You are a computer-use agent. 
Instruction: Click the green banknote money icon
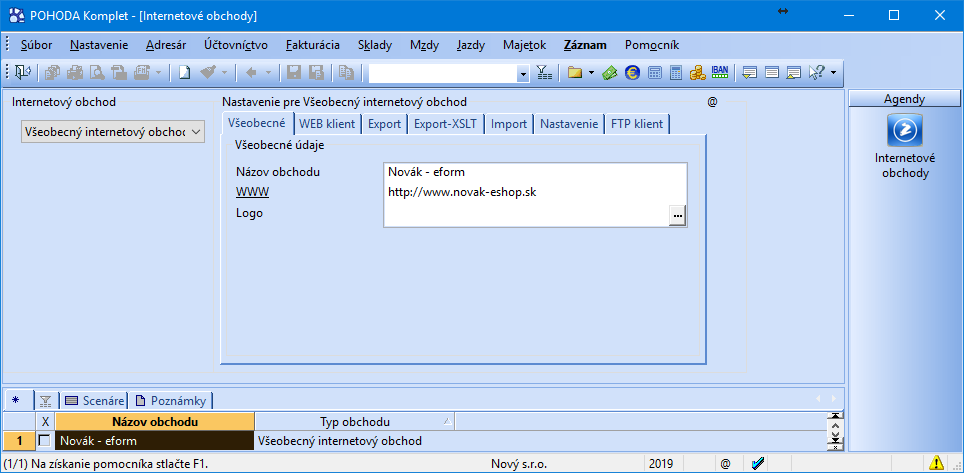coord(609,73)
